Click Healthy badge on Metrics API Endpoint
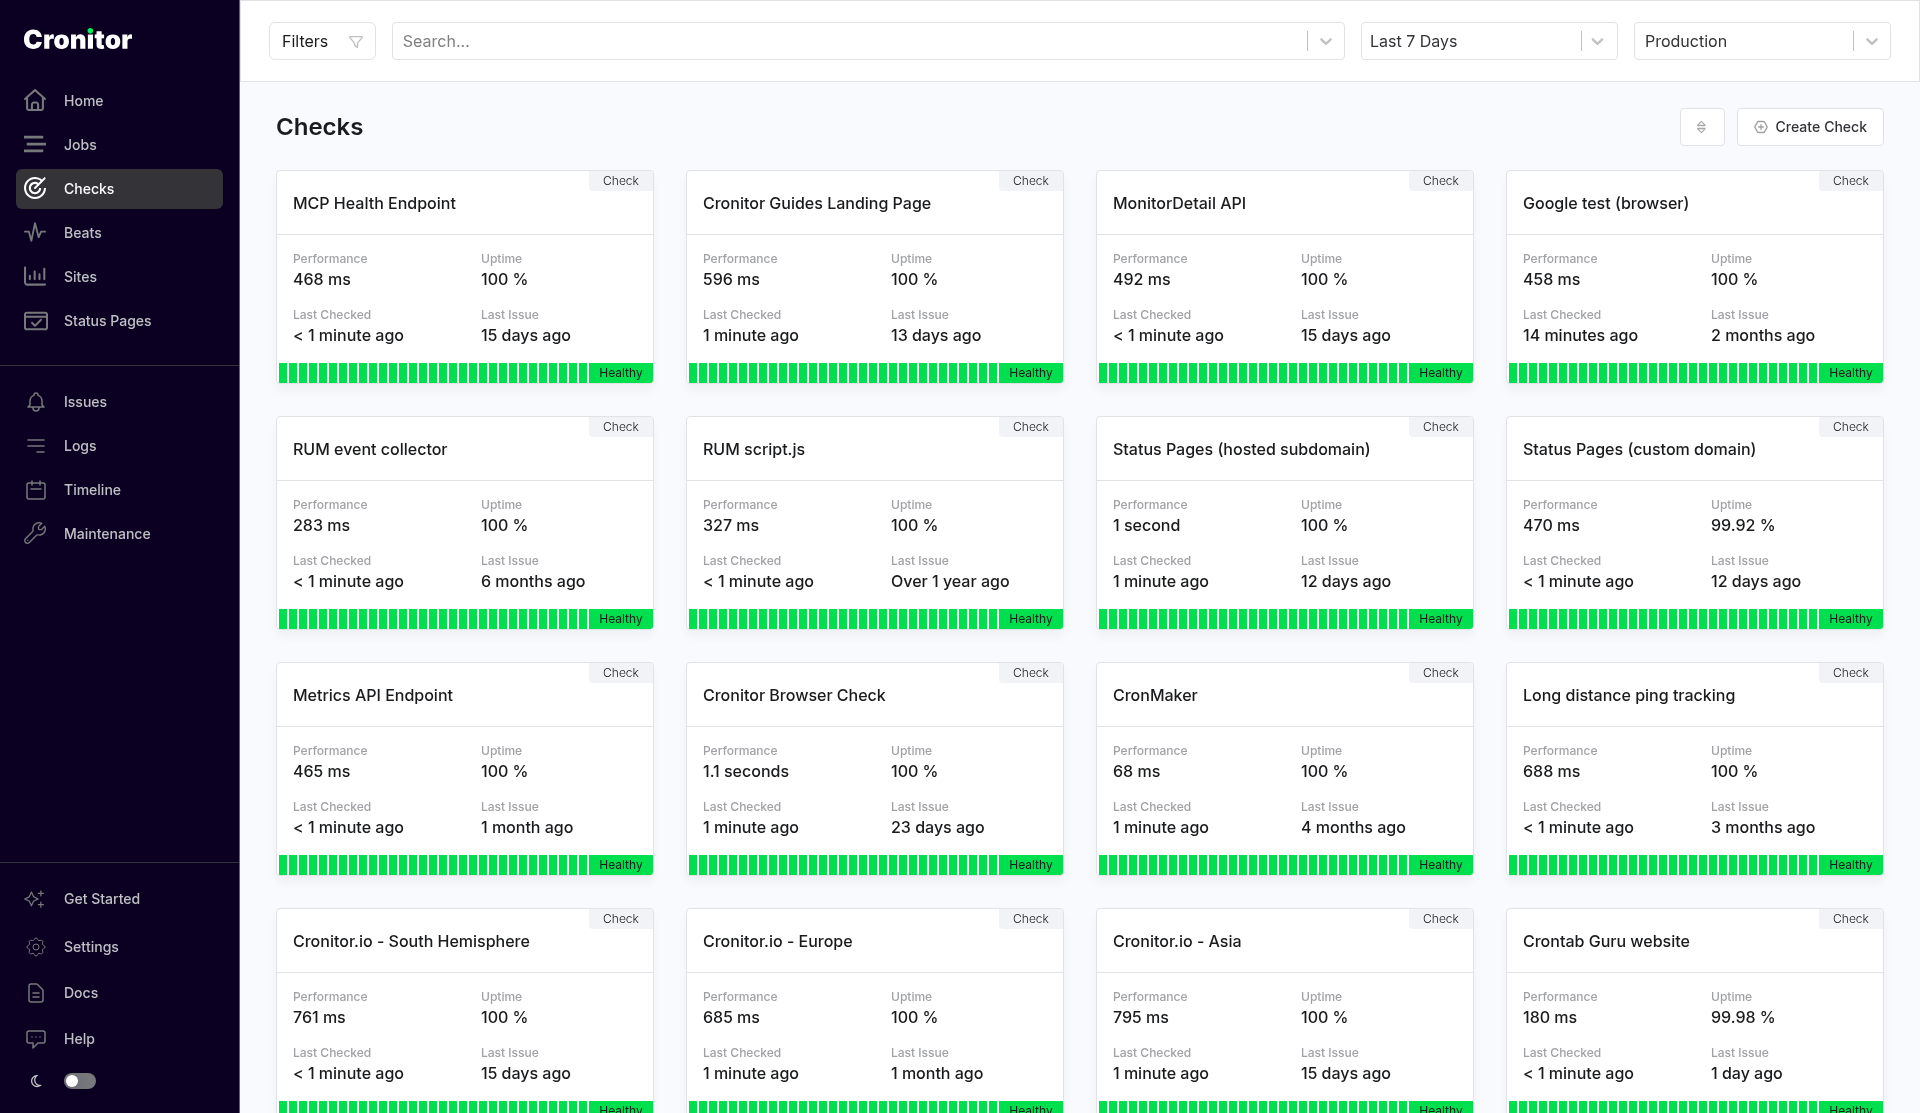The height and width of the screenshot is (1113, 1920). pyautogui.click(x=620, y=865)
